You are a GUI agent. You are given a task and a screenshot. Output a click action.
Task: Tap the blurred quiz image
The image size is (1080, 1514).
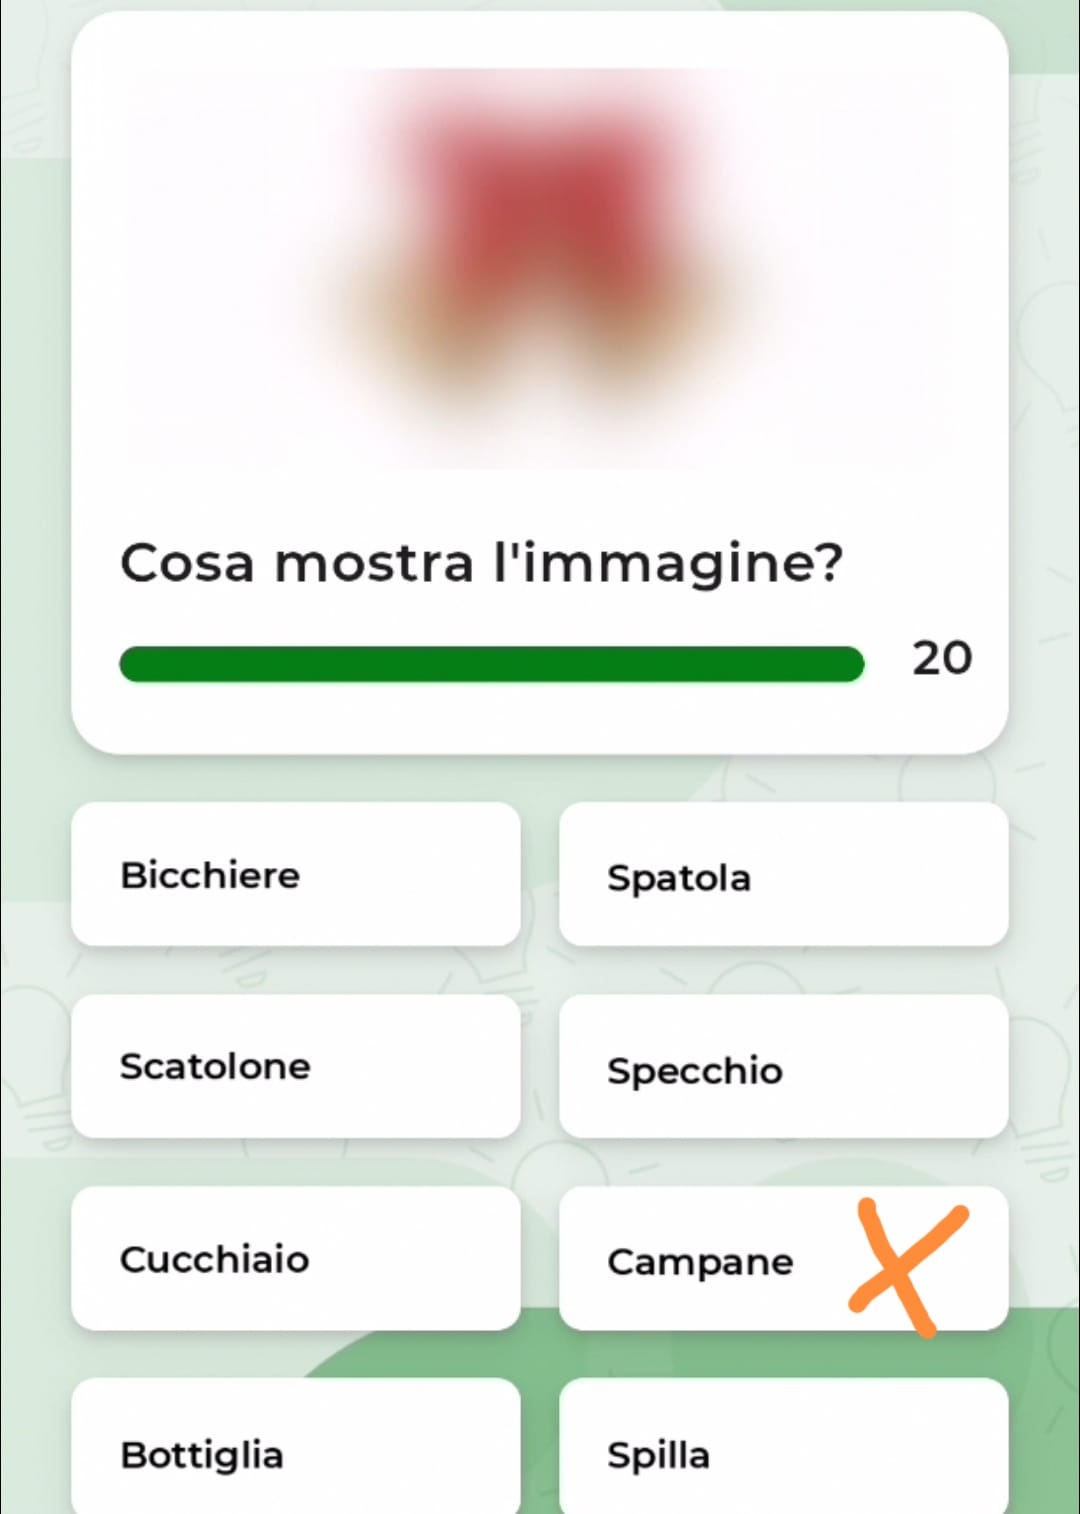coord(540,268)
